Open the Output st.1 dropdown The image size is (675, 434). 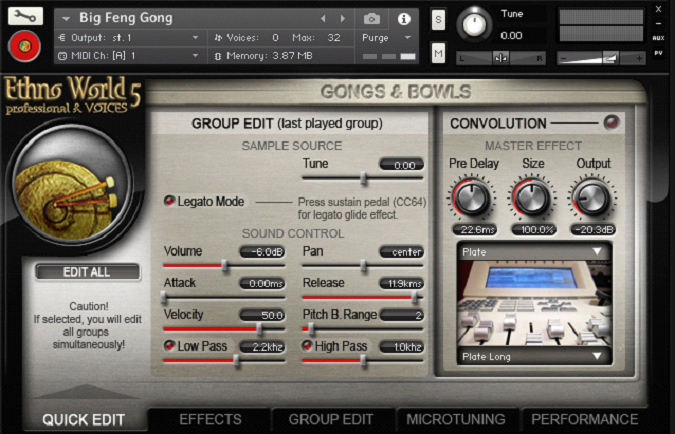[195, 38]
